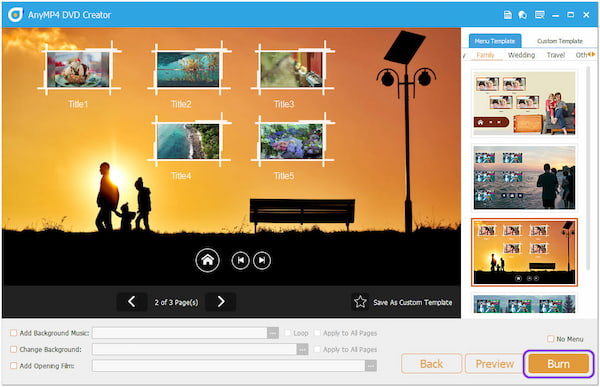Click the message icon in the title bar

[x=540, y=15]
